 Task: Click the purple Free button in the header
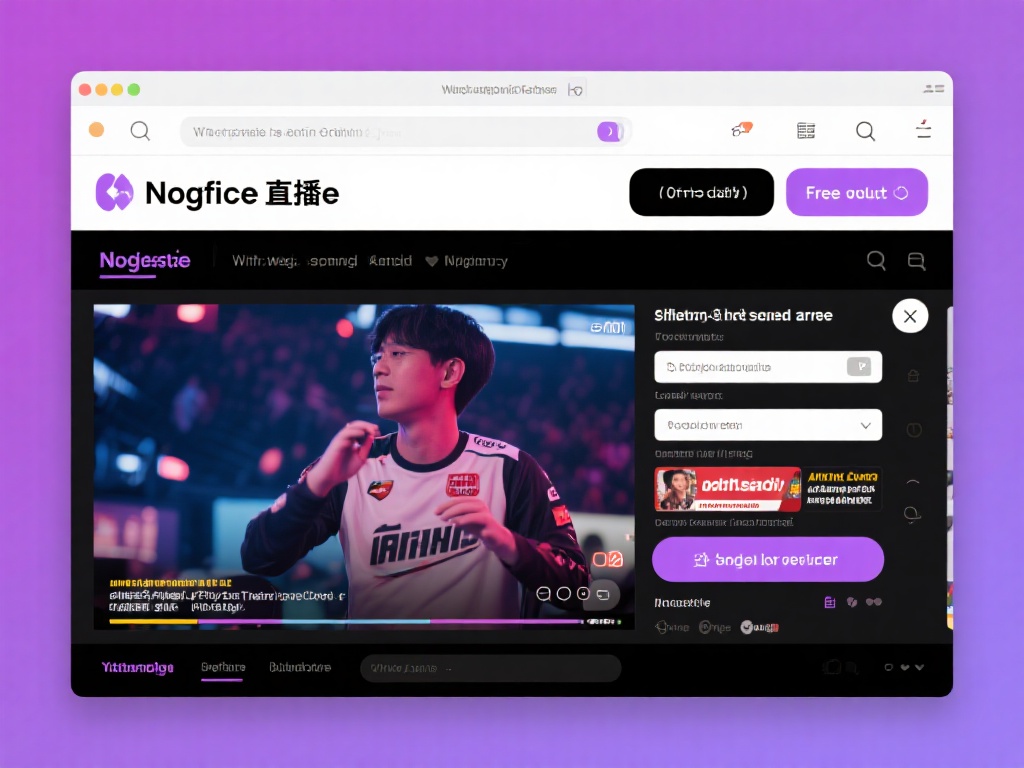856,193
